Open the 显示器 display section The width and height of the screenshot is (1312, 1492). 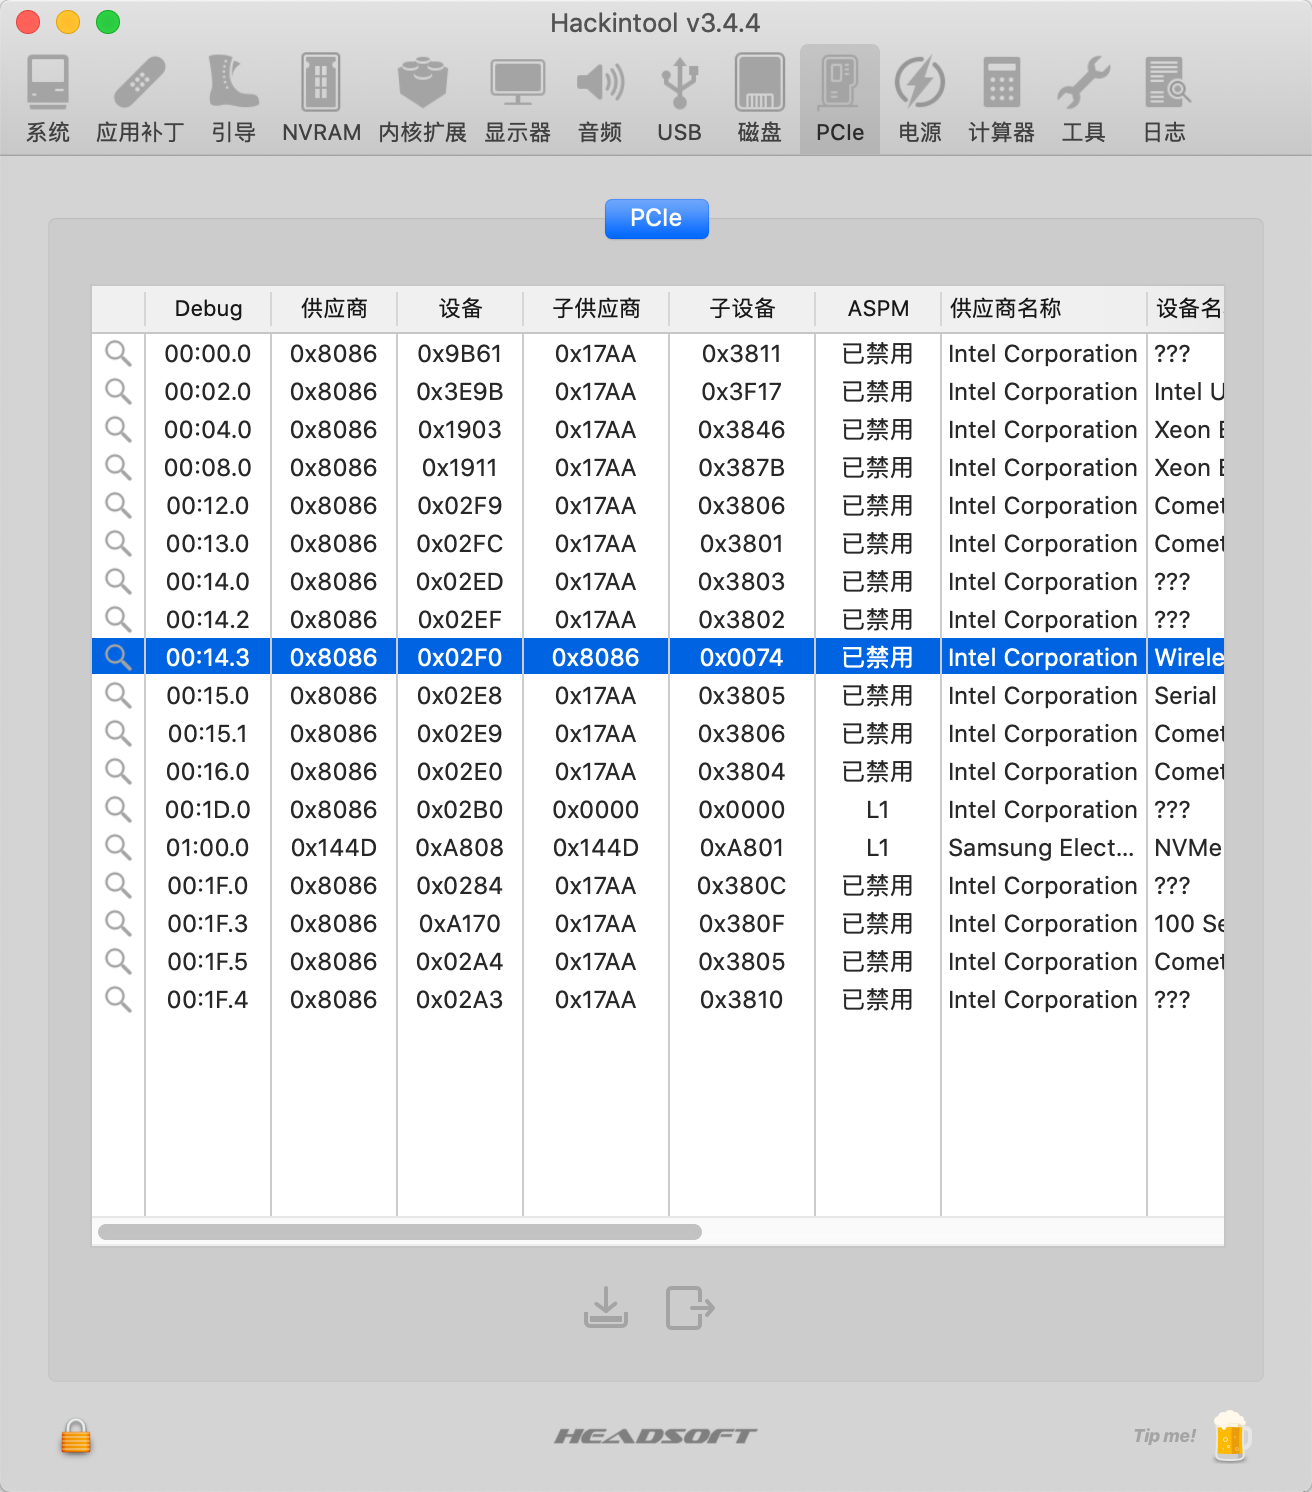tap(517, 99)
